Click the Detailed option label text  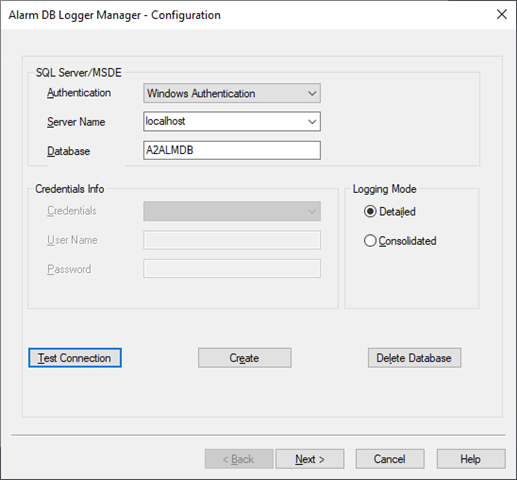(x=397, y=212)
